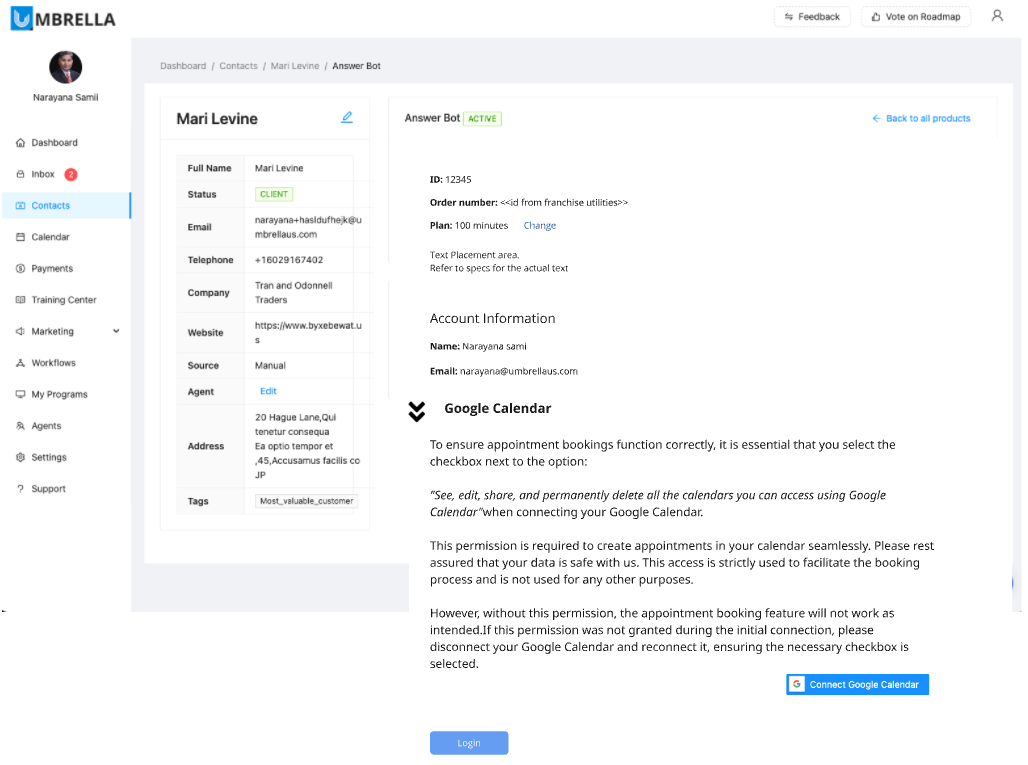Click Vote on Roadmap button
The height and width of the screenshot is (765, 1028).
point(916,17)
